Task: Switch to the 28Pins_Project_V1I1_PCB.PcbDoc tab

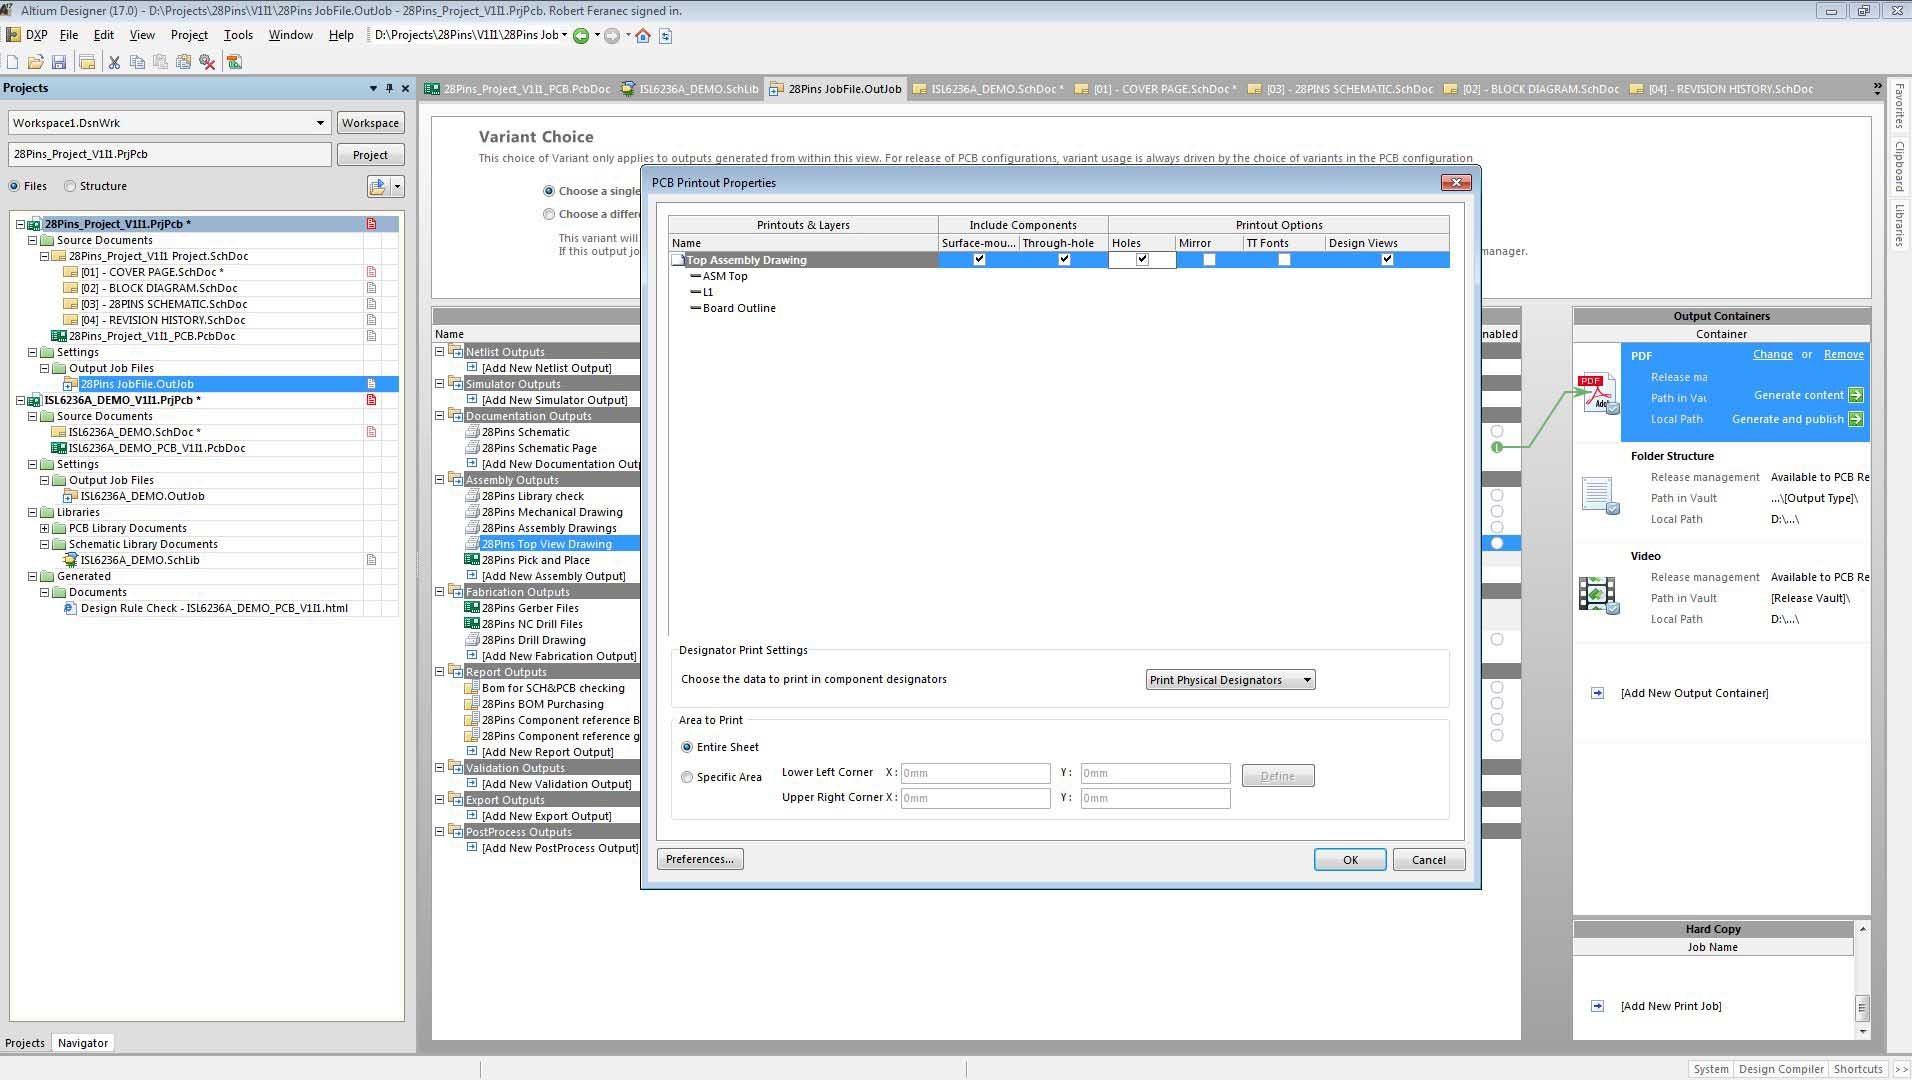Action: (x=518, y=89)
